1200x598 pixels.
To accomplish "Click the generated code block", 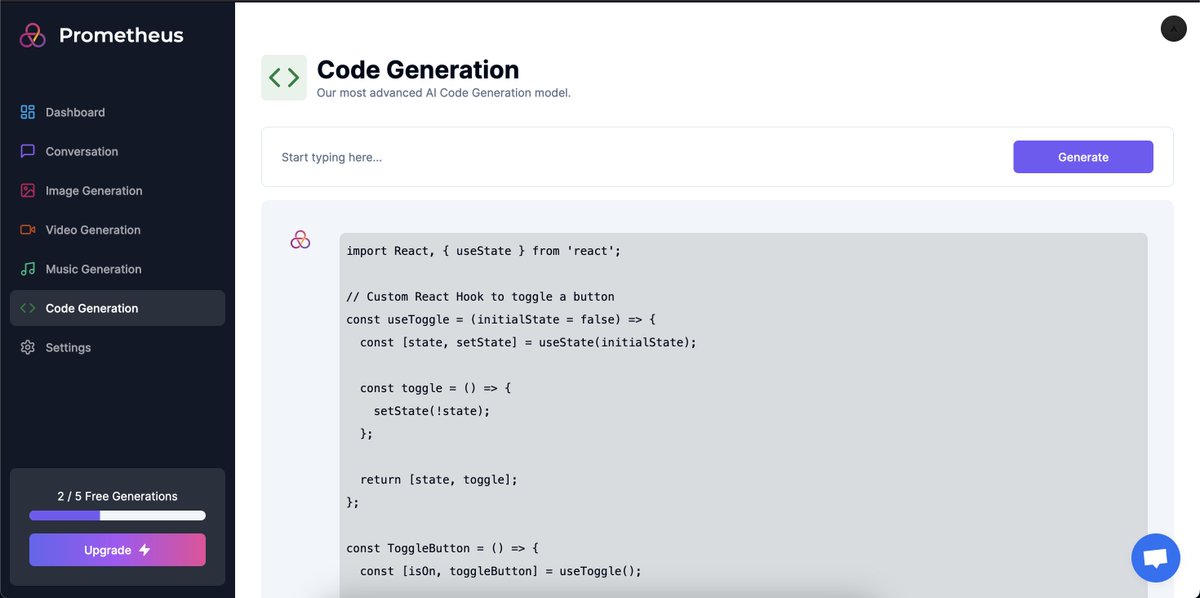I will 743,415.
